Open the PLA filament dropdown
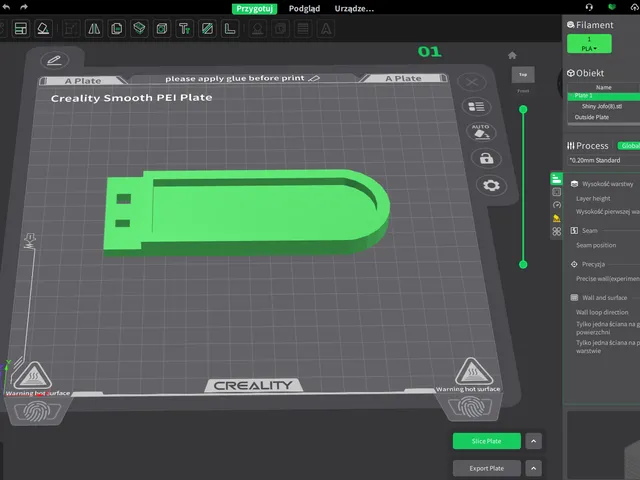The image size is (640, 480). [x=589, y=44]
